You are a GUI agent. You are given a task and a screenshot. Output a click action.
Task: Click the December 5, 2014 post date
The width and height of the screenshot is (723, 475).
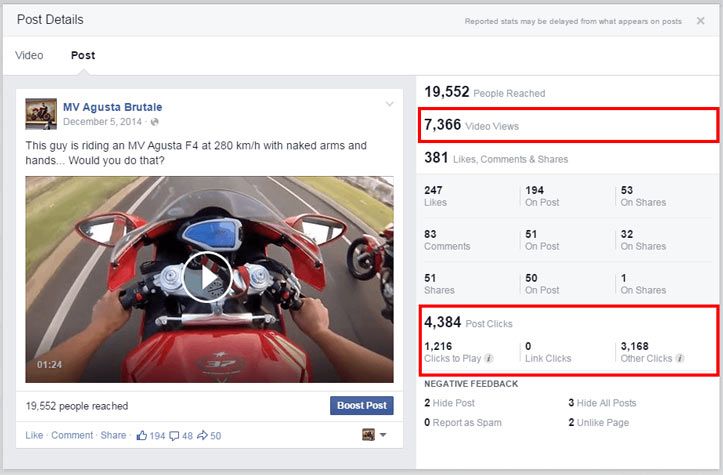point(103,122)
